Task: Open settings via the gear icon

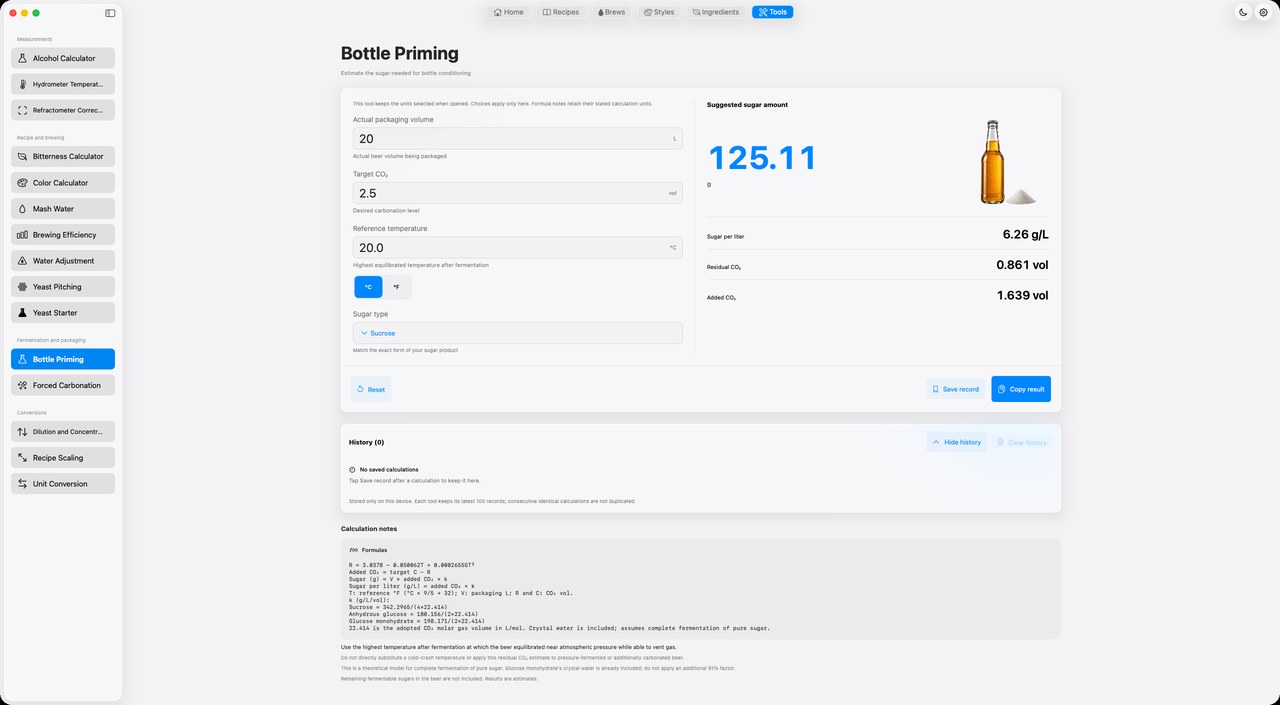Action: click(x=1263, y=12)
